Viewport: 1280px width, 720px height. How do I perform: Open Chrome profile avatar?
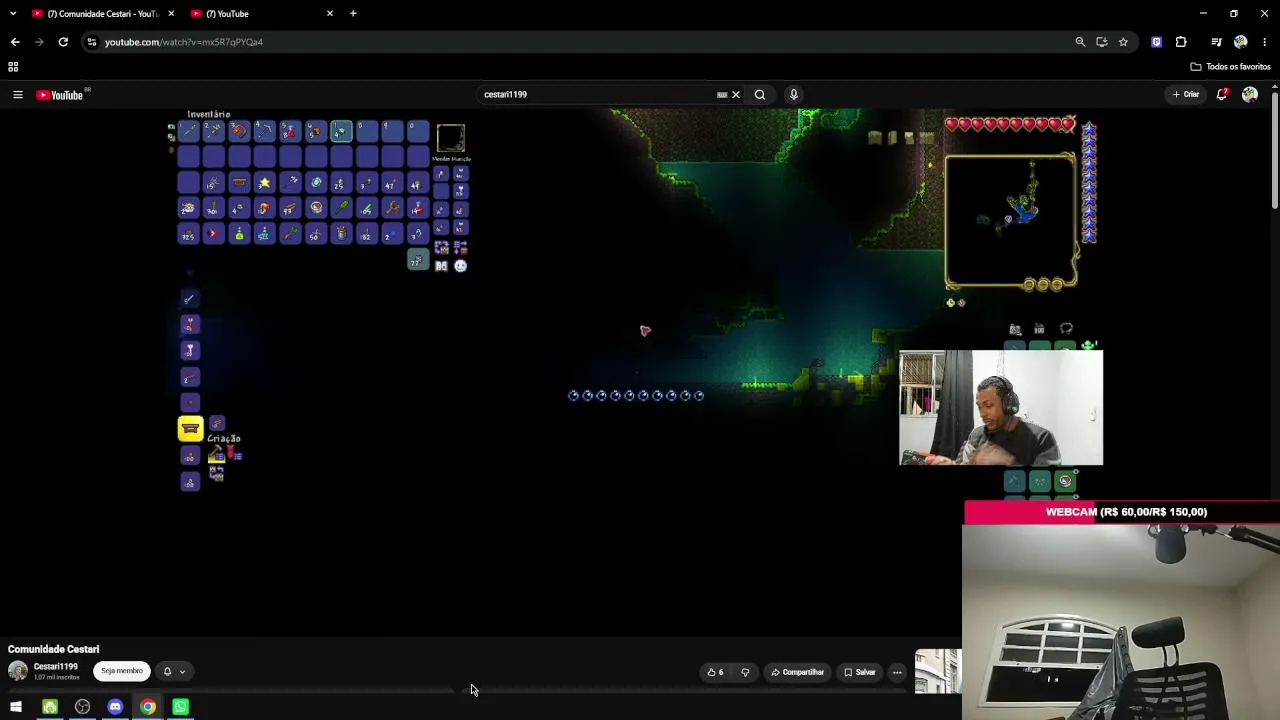pos(1241,42)
